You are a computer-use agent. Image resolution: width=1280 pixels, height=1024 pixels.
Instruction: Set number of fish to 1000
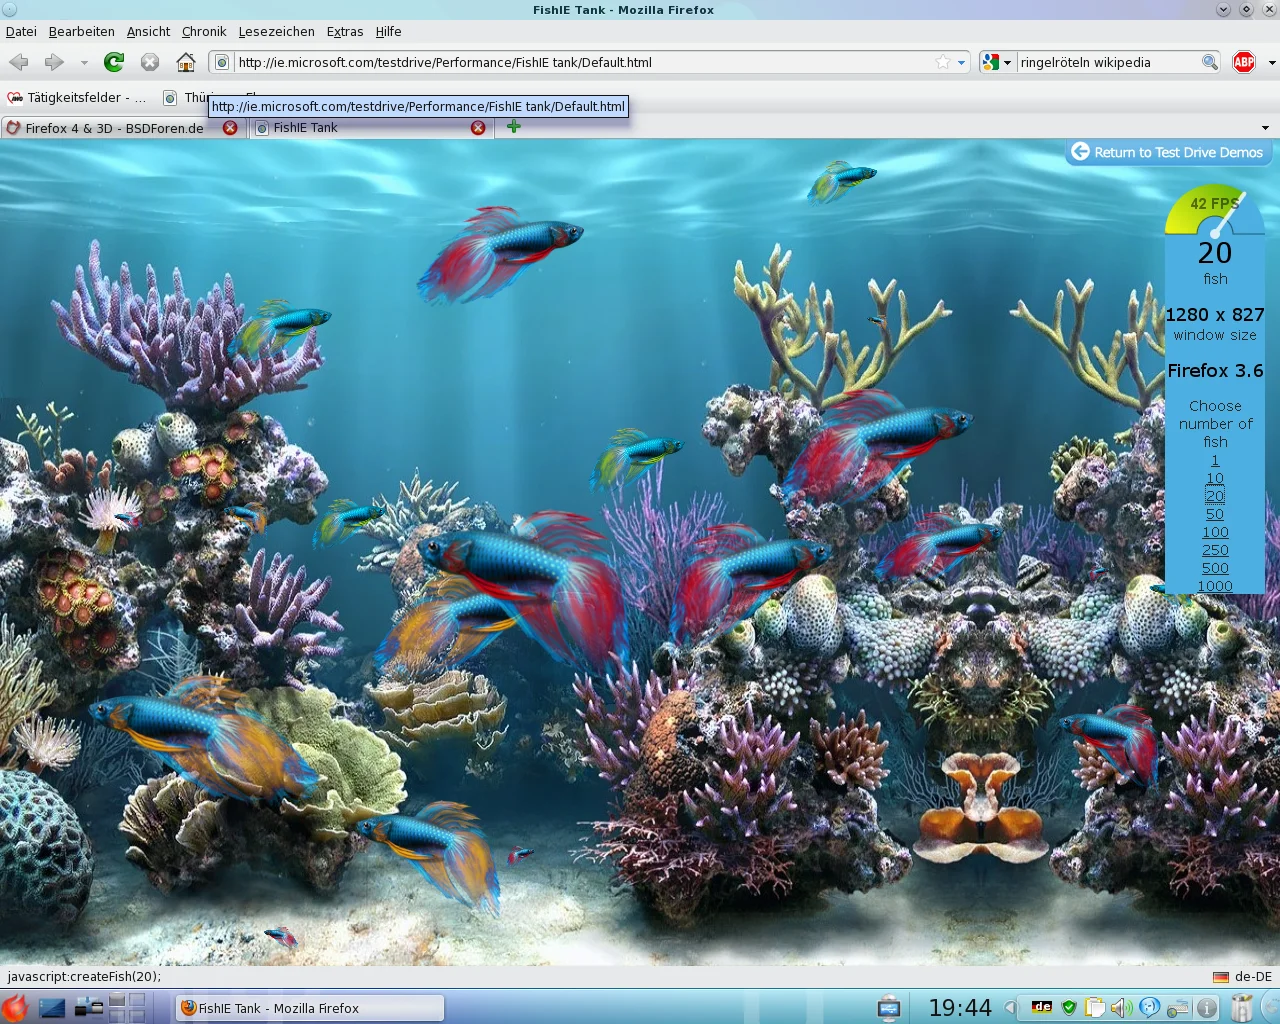pyautogui.click(x=1215, y=586)
